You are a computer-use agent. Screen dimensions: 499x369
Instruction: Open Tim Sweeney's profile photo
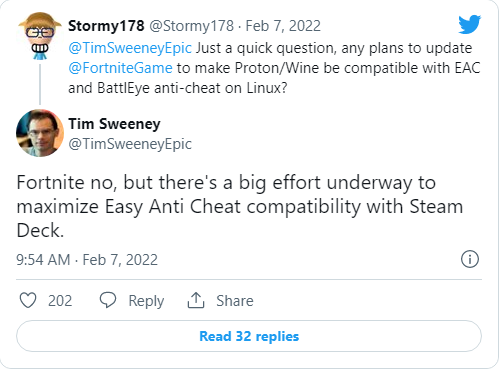(x=40, y=133)
